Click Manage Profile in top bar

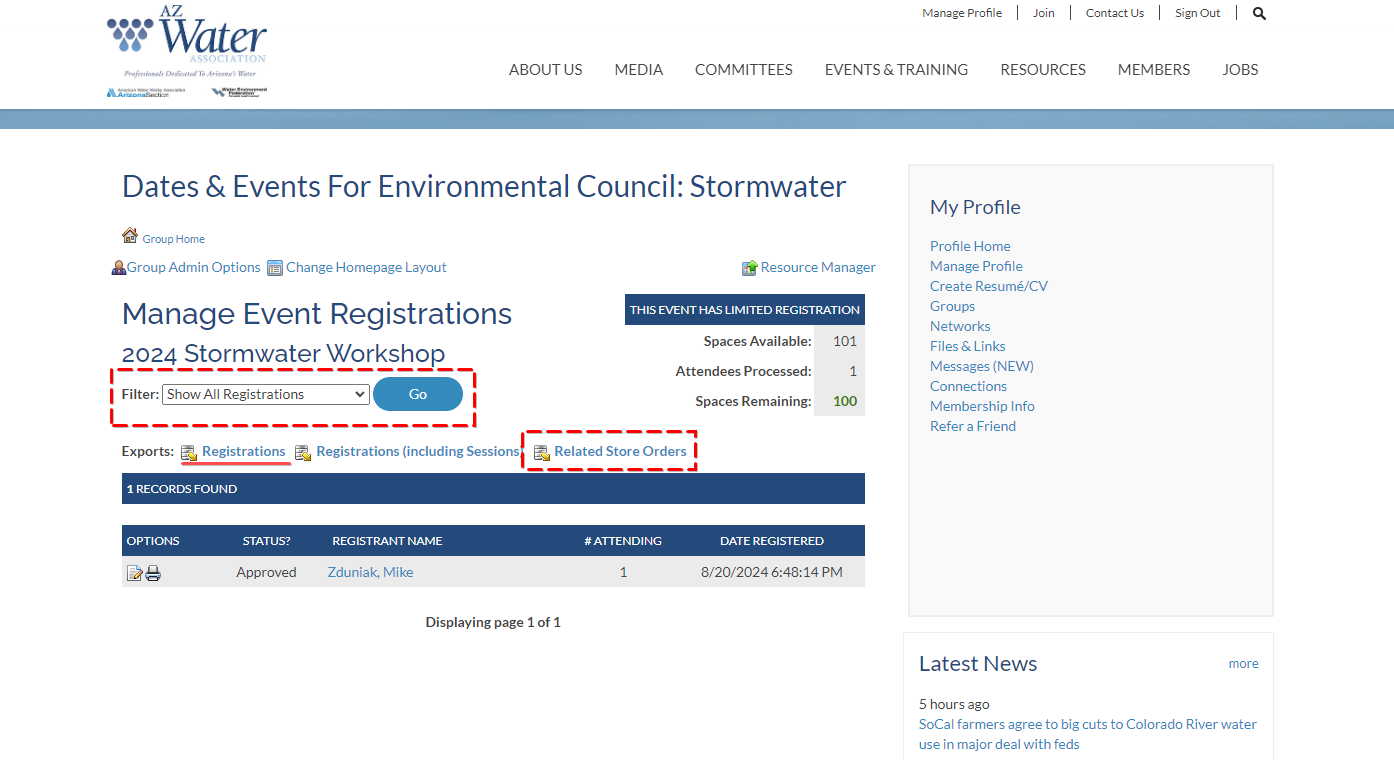[962, 13]
